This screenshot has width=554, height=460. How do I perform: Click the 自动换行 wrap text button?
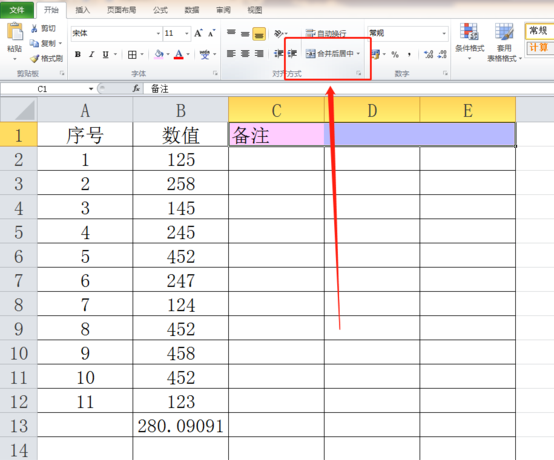point(326,34)
